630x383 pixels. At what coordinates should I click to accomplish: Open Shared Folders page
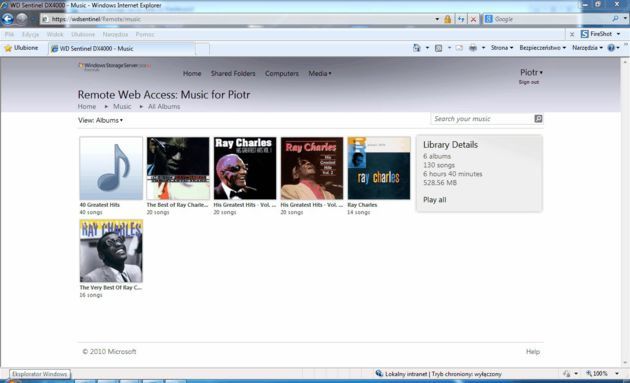pos(233,74)
